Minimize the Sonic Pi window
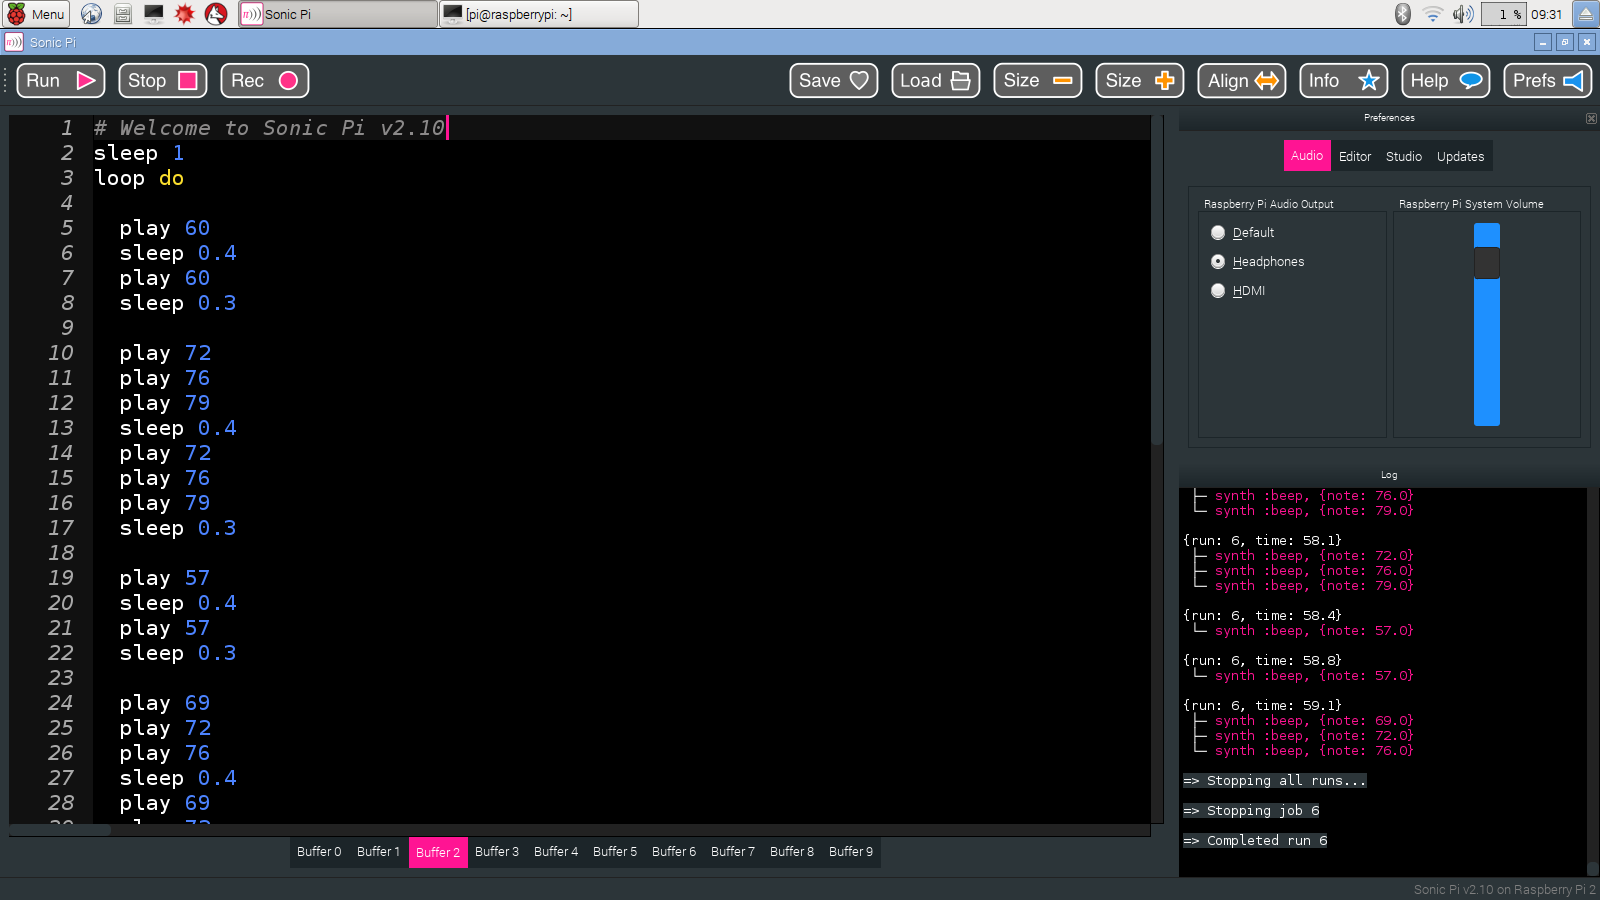Viewport: 1600px width, 900px height. point(1543,42)
